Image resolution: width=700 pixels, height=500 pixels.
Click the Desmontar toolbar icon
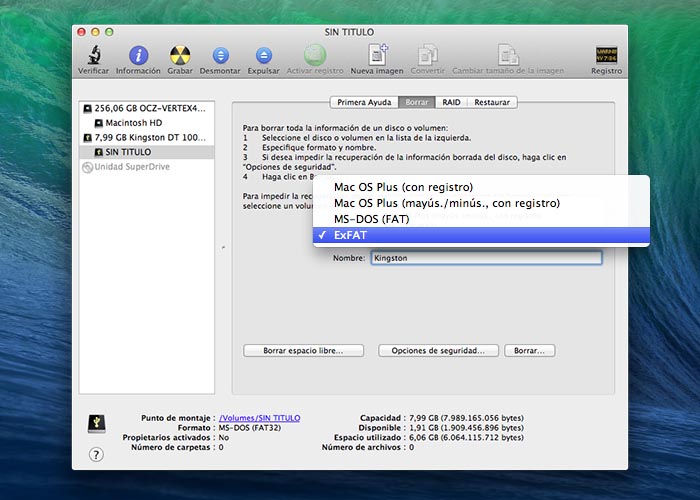tap(221, 55)
